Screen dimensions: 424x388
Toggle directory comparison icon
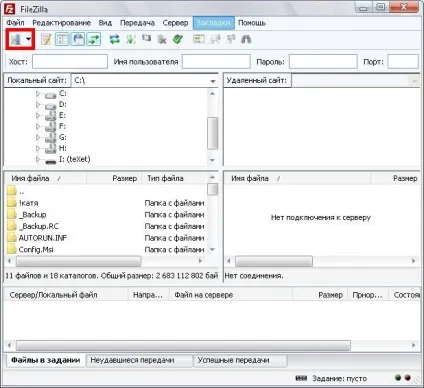215,39
